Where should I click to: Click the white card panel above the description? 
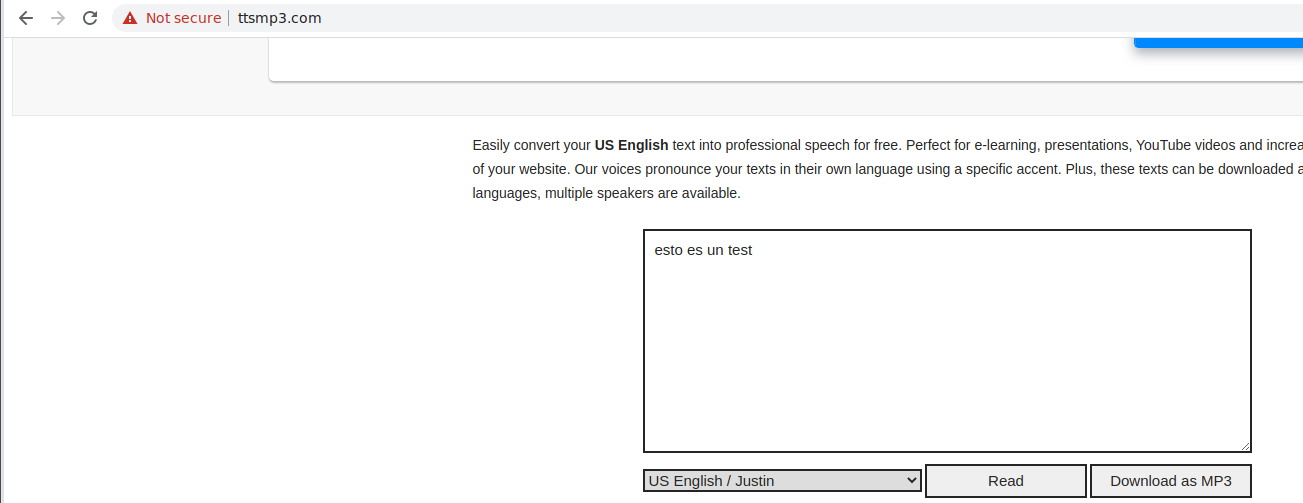tap(700, 60)
